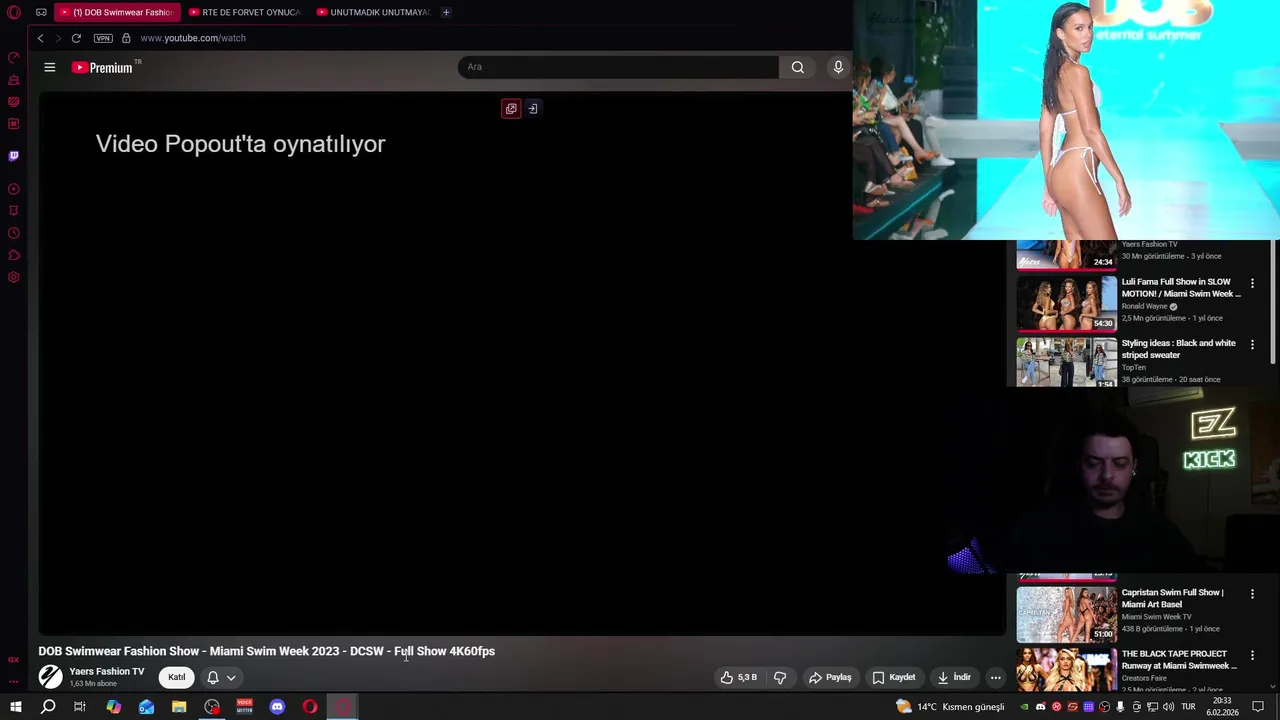
Task: Open Windows notification center
Action: click(1258, 707)
